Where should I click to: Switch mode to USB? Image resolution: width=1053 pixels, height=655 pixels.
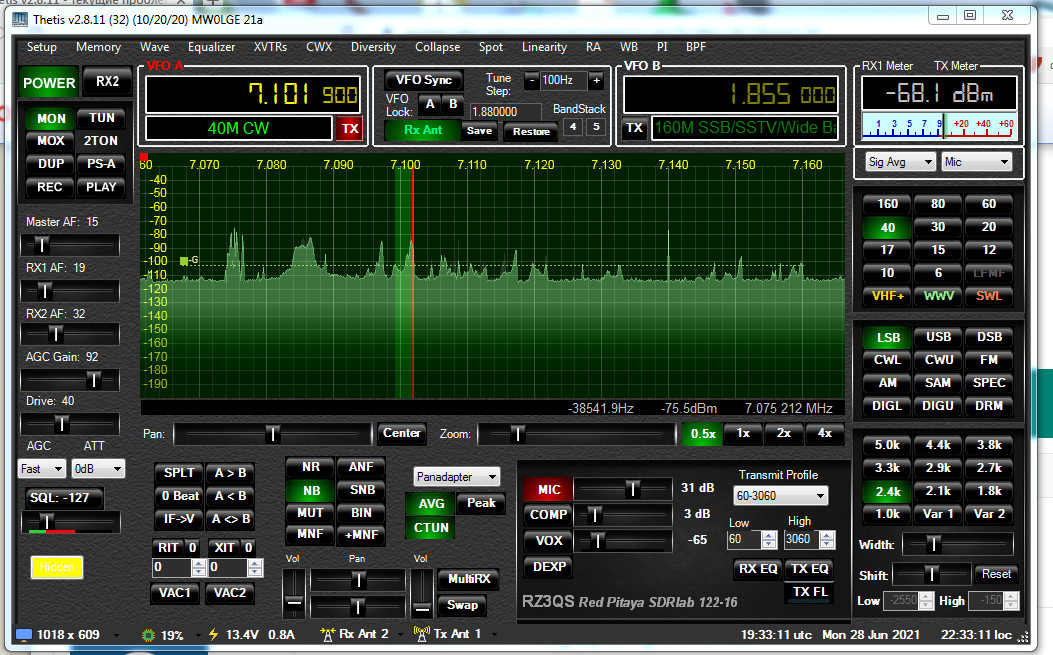pos(938,337)
